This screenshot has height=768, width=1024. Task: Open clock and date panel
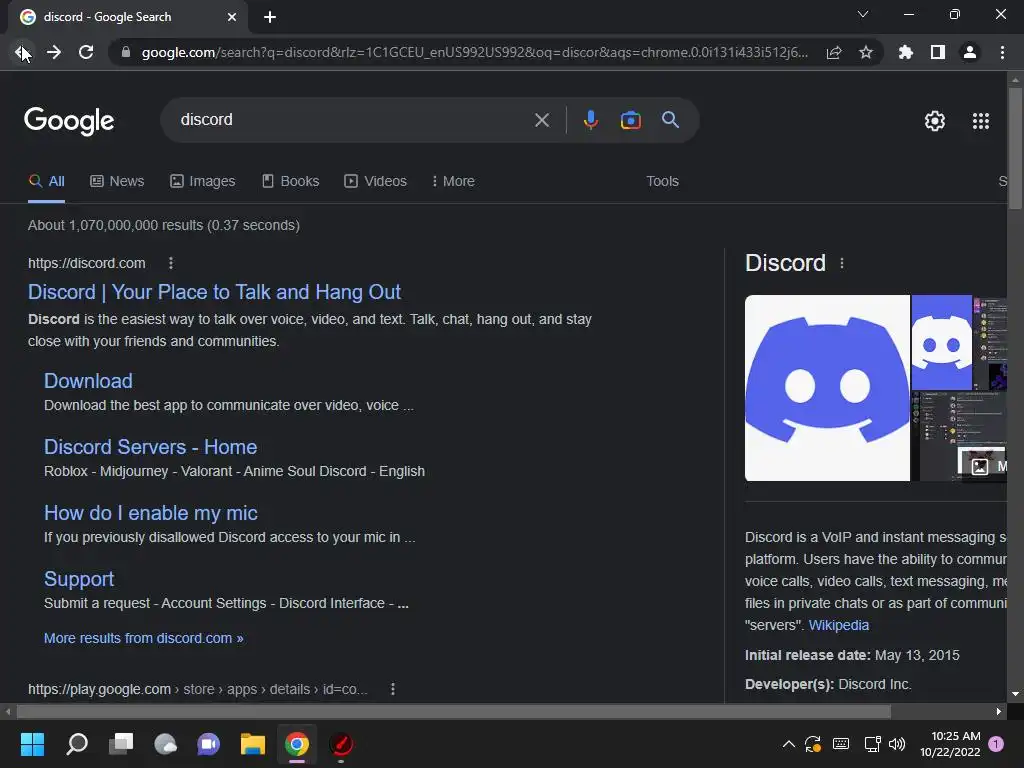click(950, 744)
